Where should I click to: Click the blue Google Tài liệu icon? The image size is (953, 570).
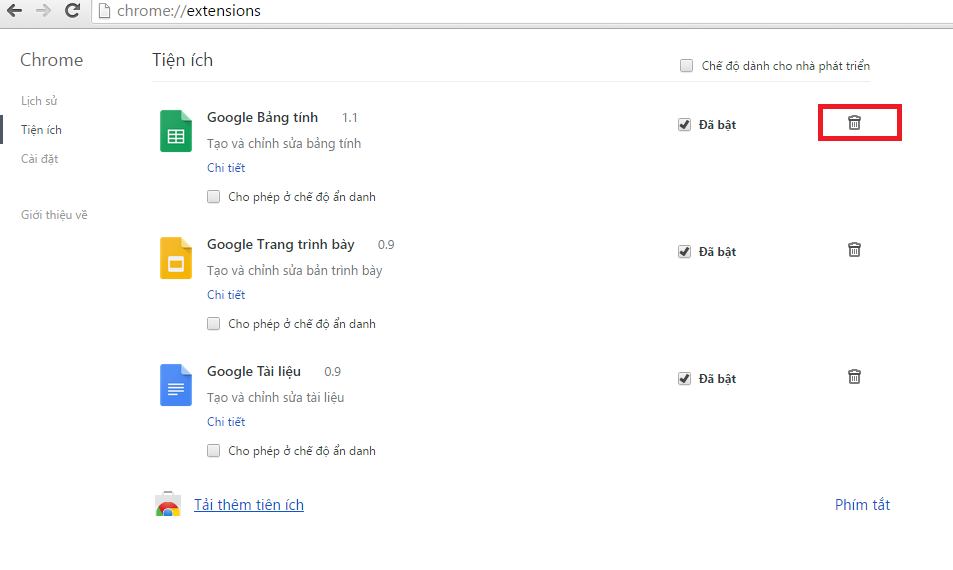[176, 385]
